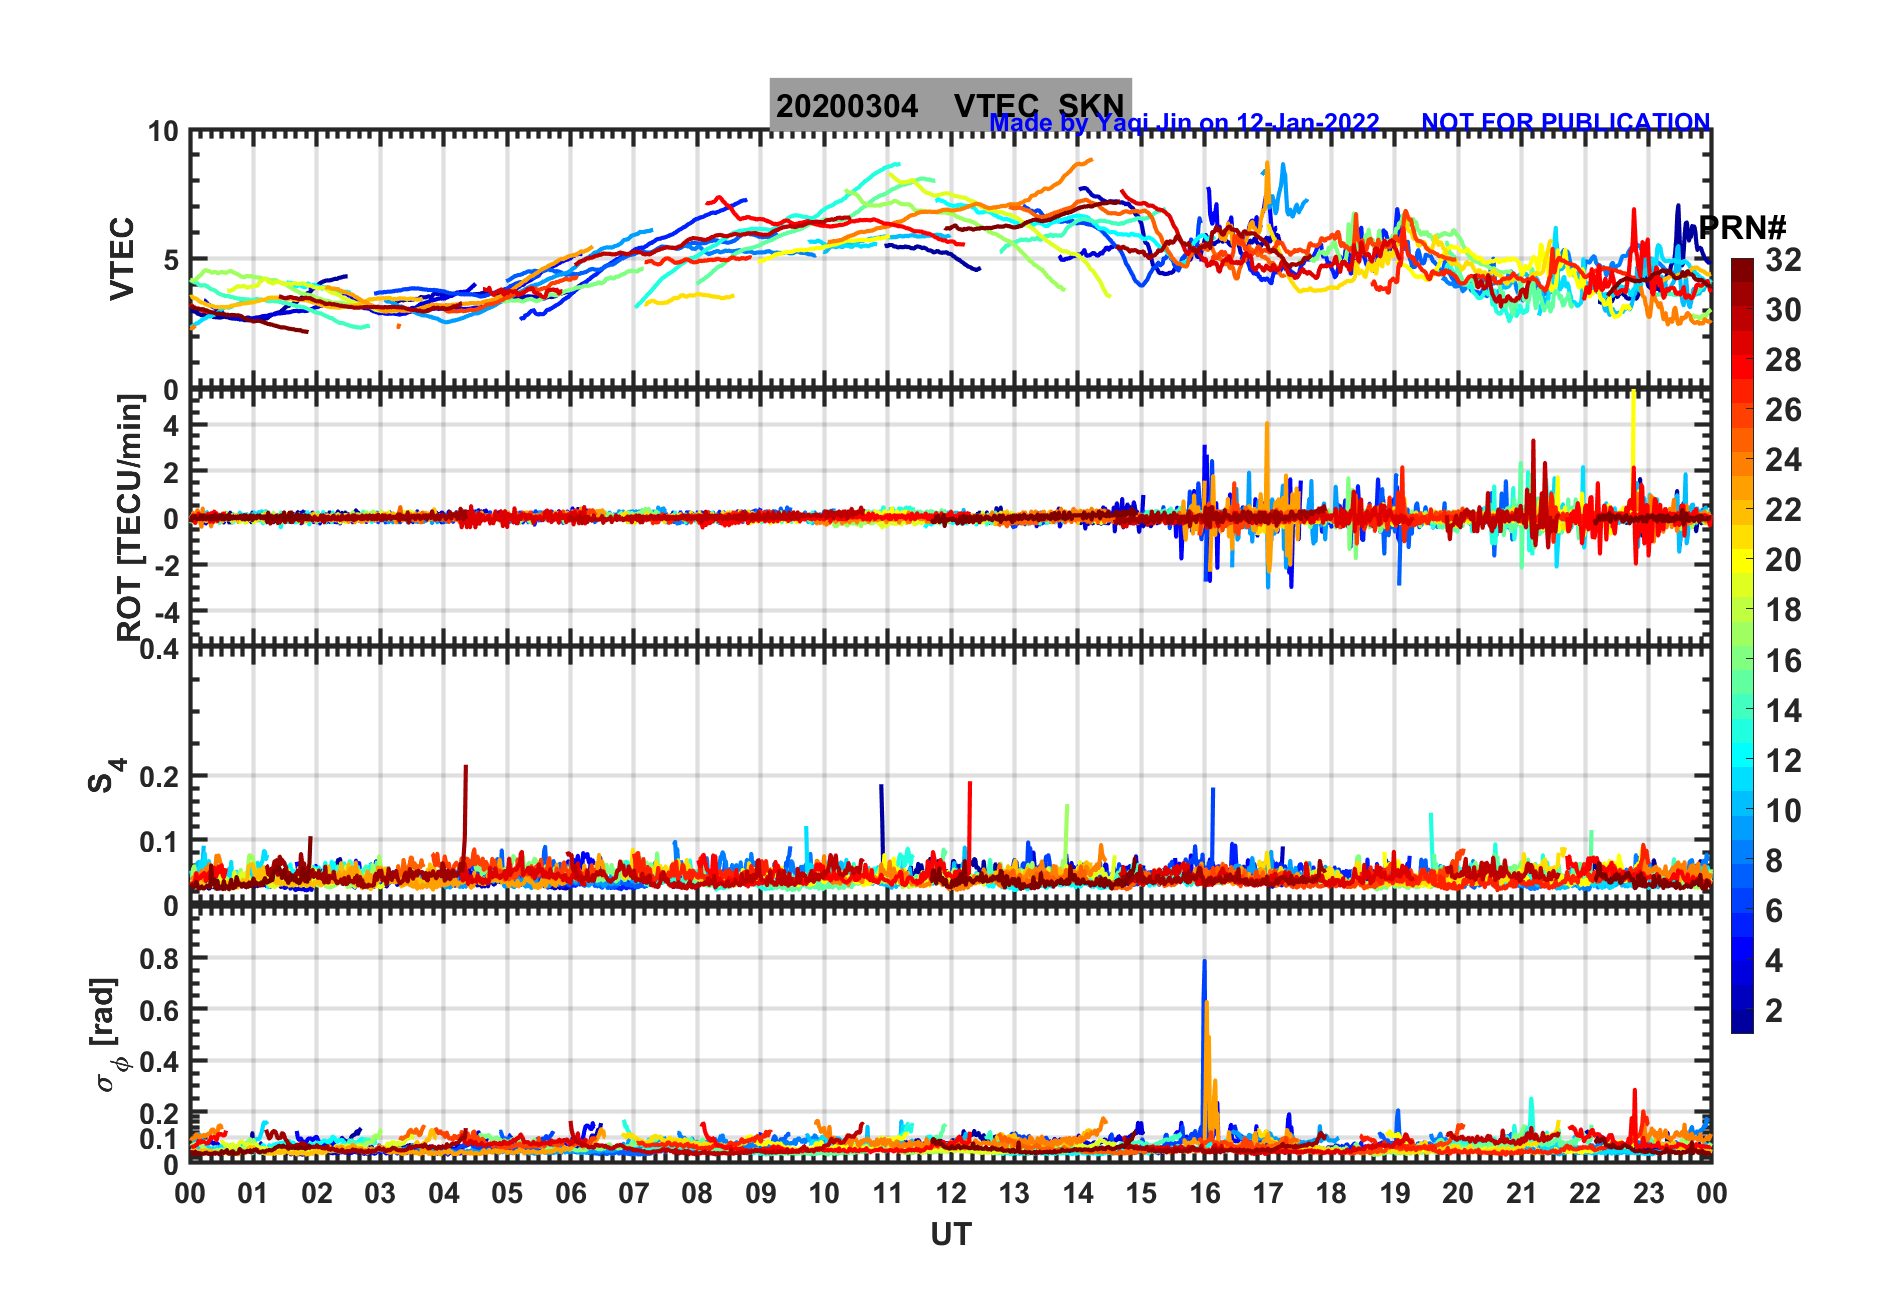This screenshot has height=1292, width=1902.
Task: Click colorbar tick label "24"
Action: coord(1783,460)
